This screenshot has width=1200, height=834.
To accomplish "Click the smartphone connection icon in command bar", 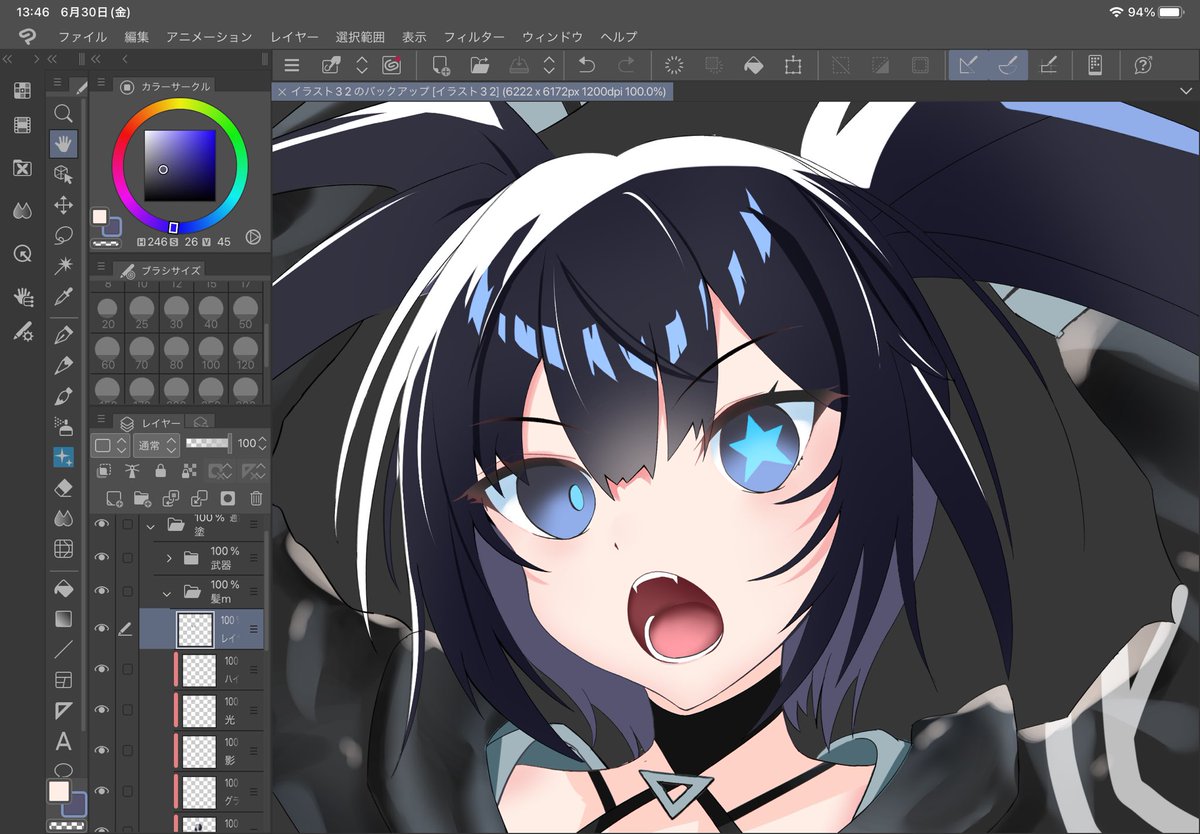I will point(1095,66).
